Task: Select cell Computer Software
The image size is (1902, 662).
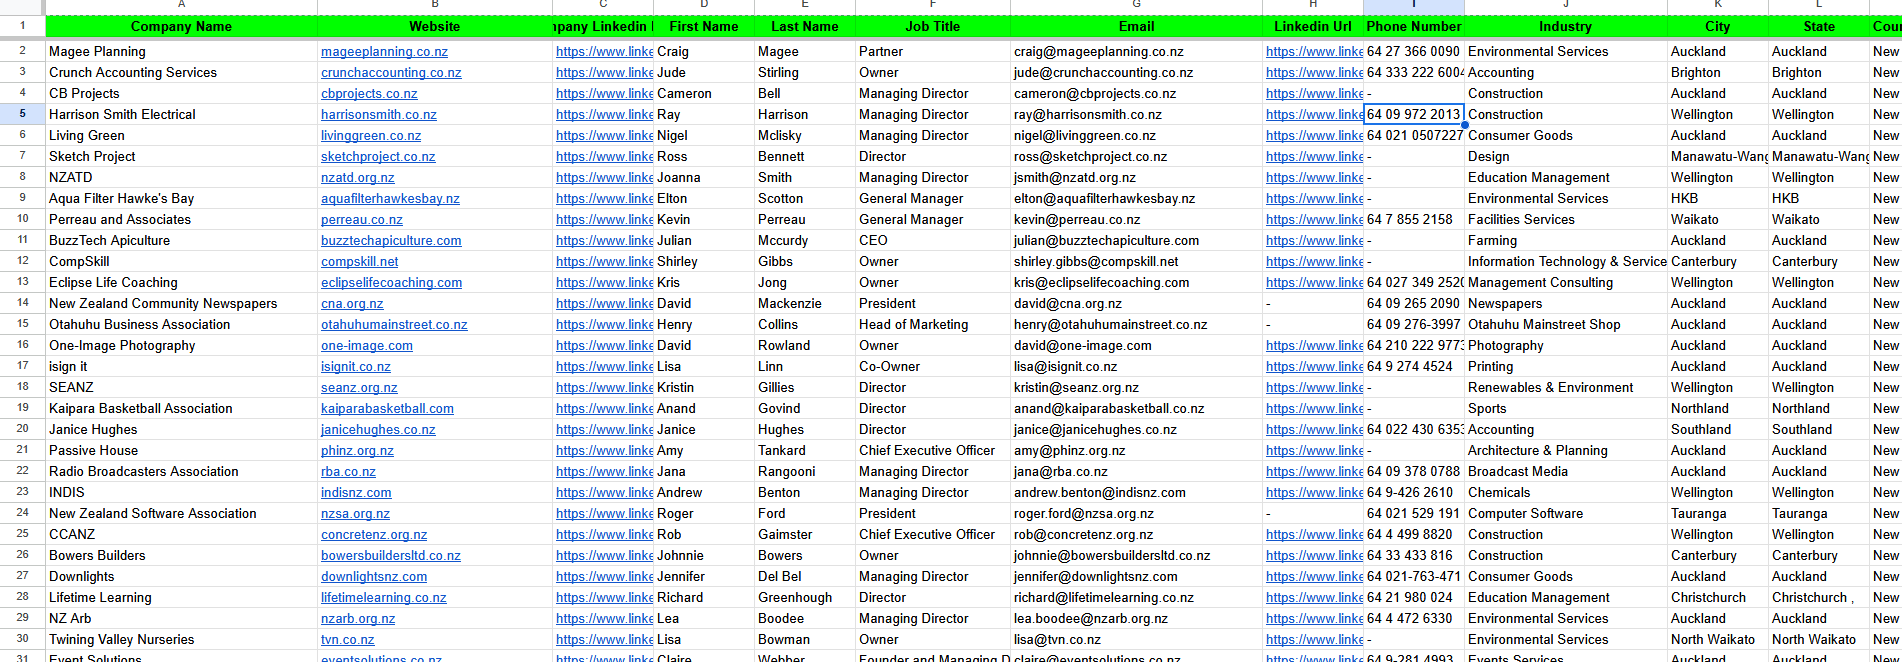Action: tap(1566, 514)
